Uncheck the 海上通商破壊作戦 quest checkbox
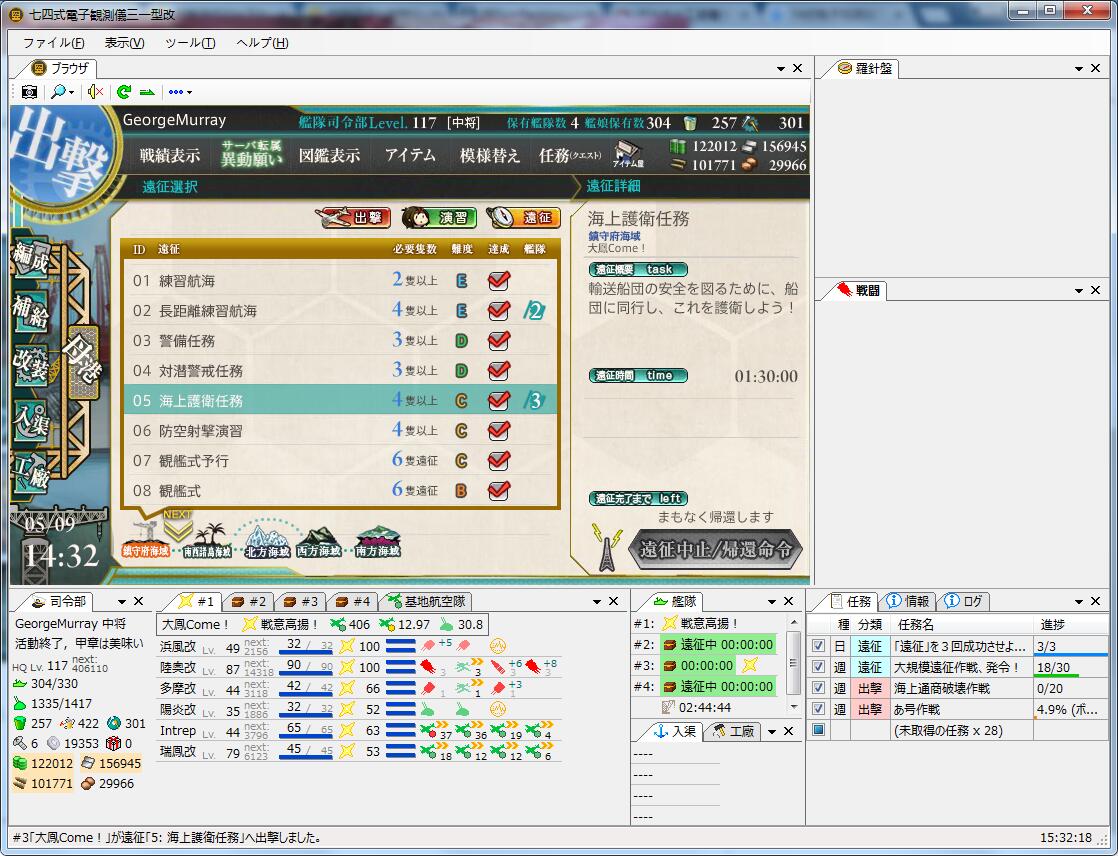 click(819, 688)
